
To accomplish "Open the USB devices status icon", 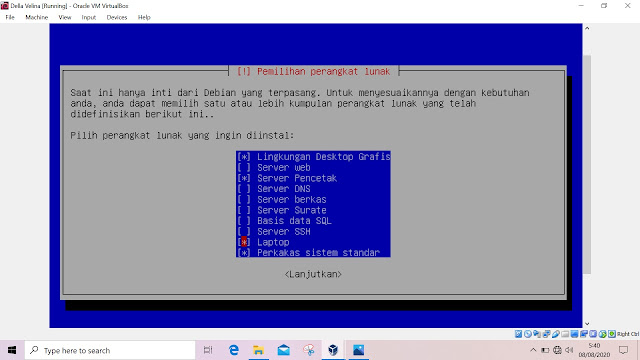I will pos(556,334).
